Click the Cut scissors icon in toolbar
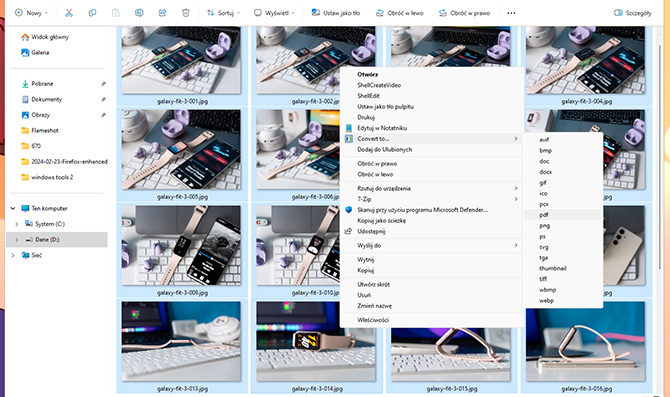The width and height of the screenshot is (670, 397). pyautogui.click(x=69, y=13)
